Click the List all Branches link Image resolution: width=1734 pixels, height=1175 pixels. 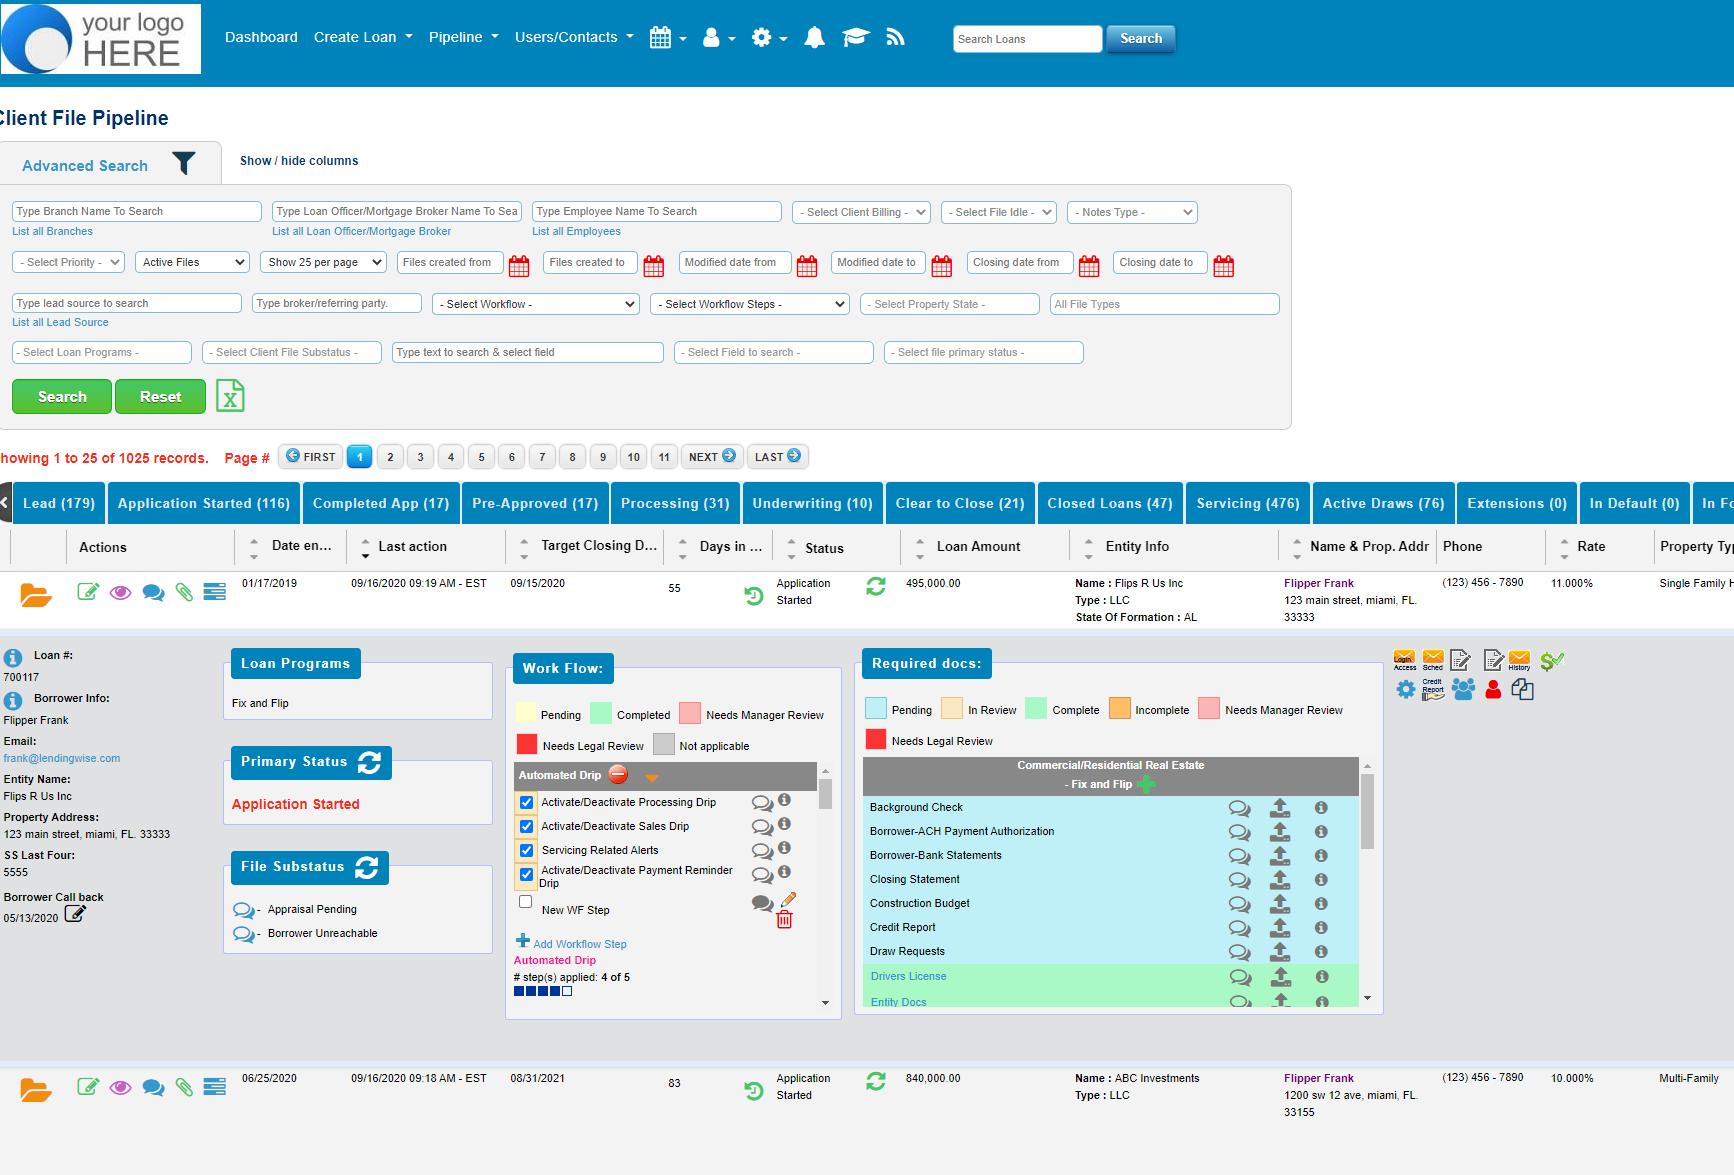[52, 231]
